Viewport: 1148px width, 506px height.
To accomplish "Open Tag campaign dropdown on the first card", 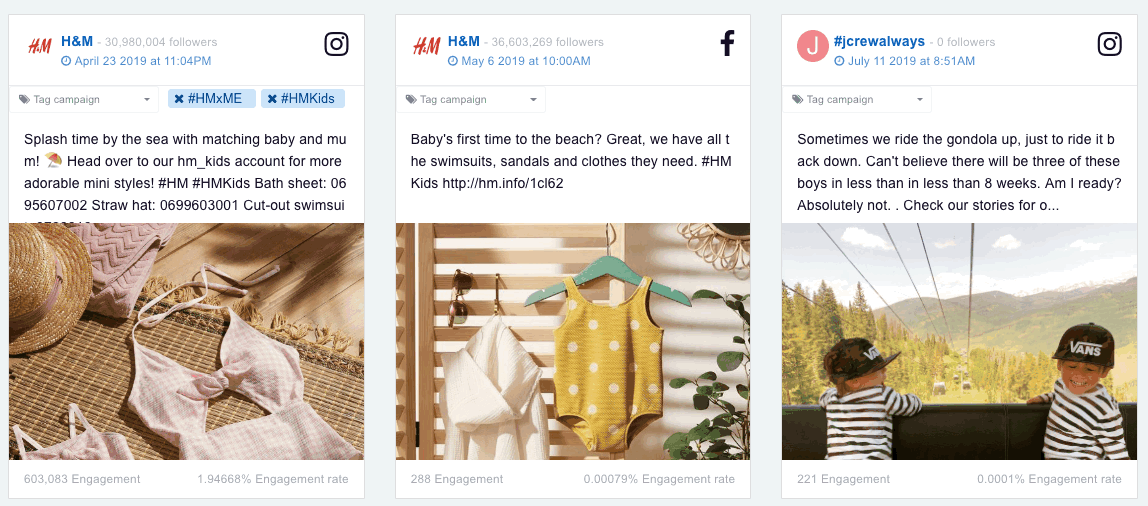I will tap(84, 100).
